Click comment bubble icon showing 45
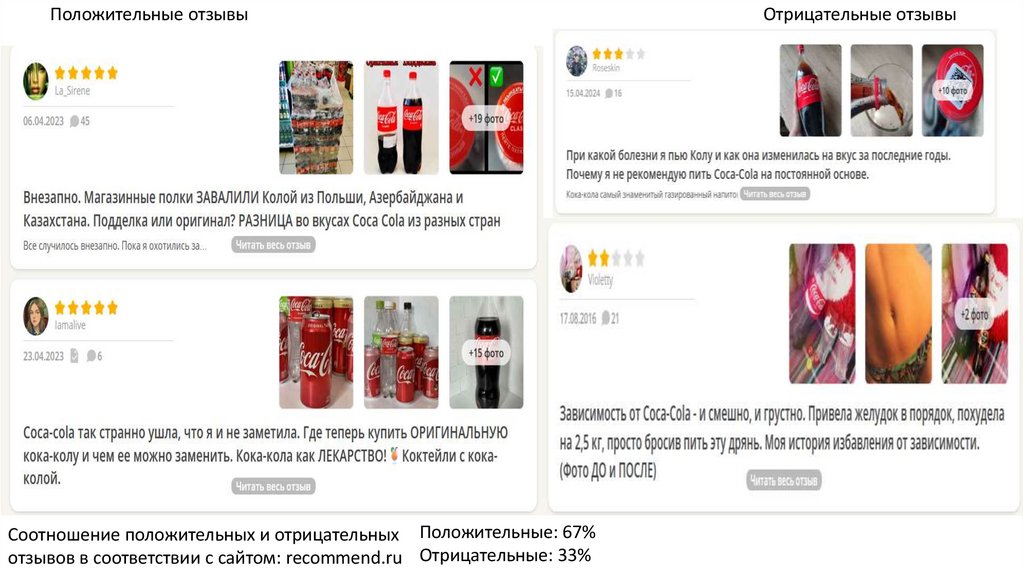Image resolution: width=1024 pixels, height=574 pixels. tap(74, 121)
